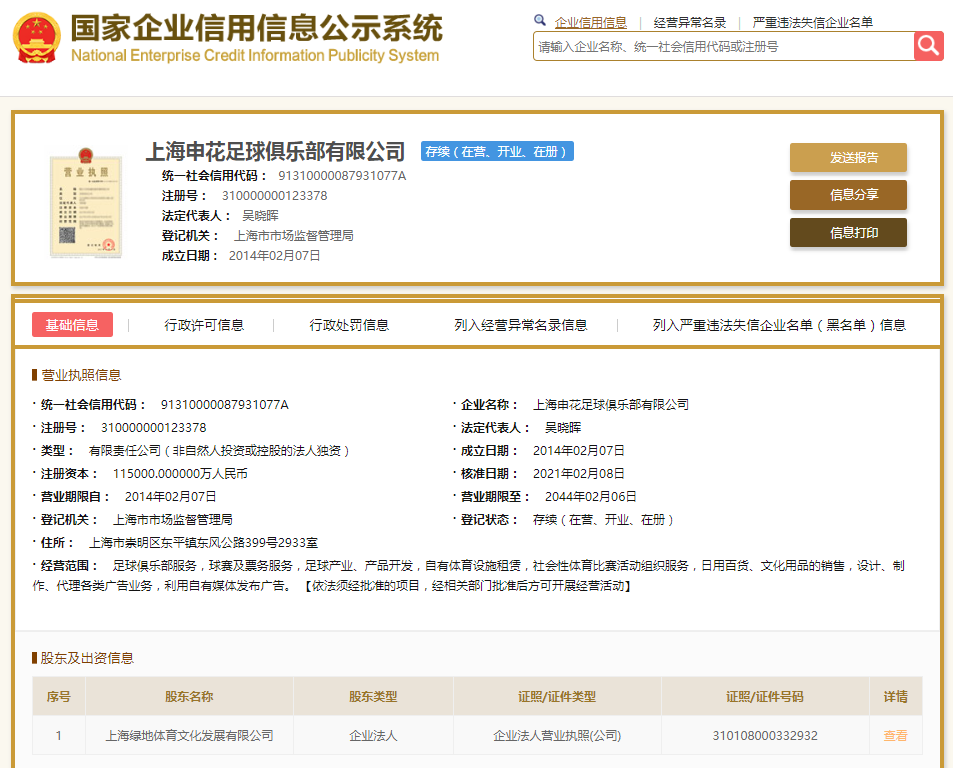Image resolution: width=953 pixels, height=768 pixels.
Task: Click credit code 91310000087931077A in header card
Action: click(342, 176)
